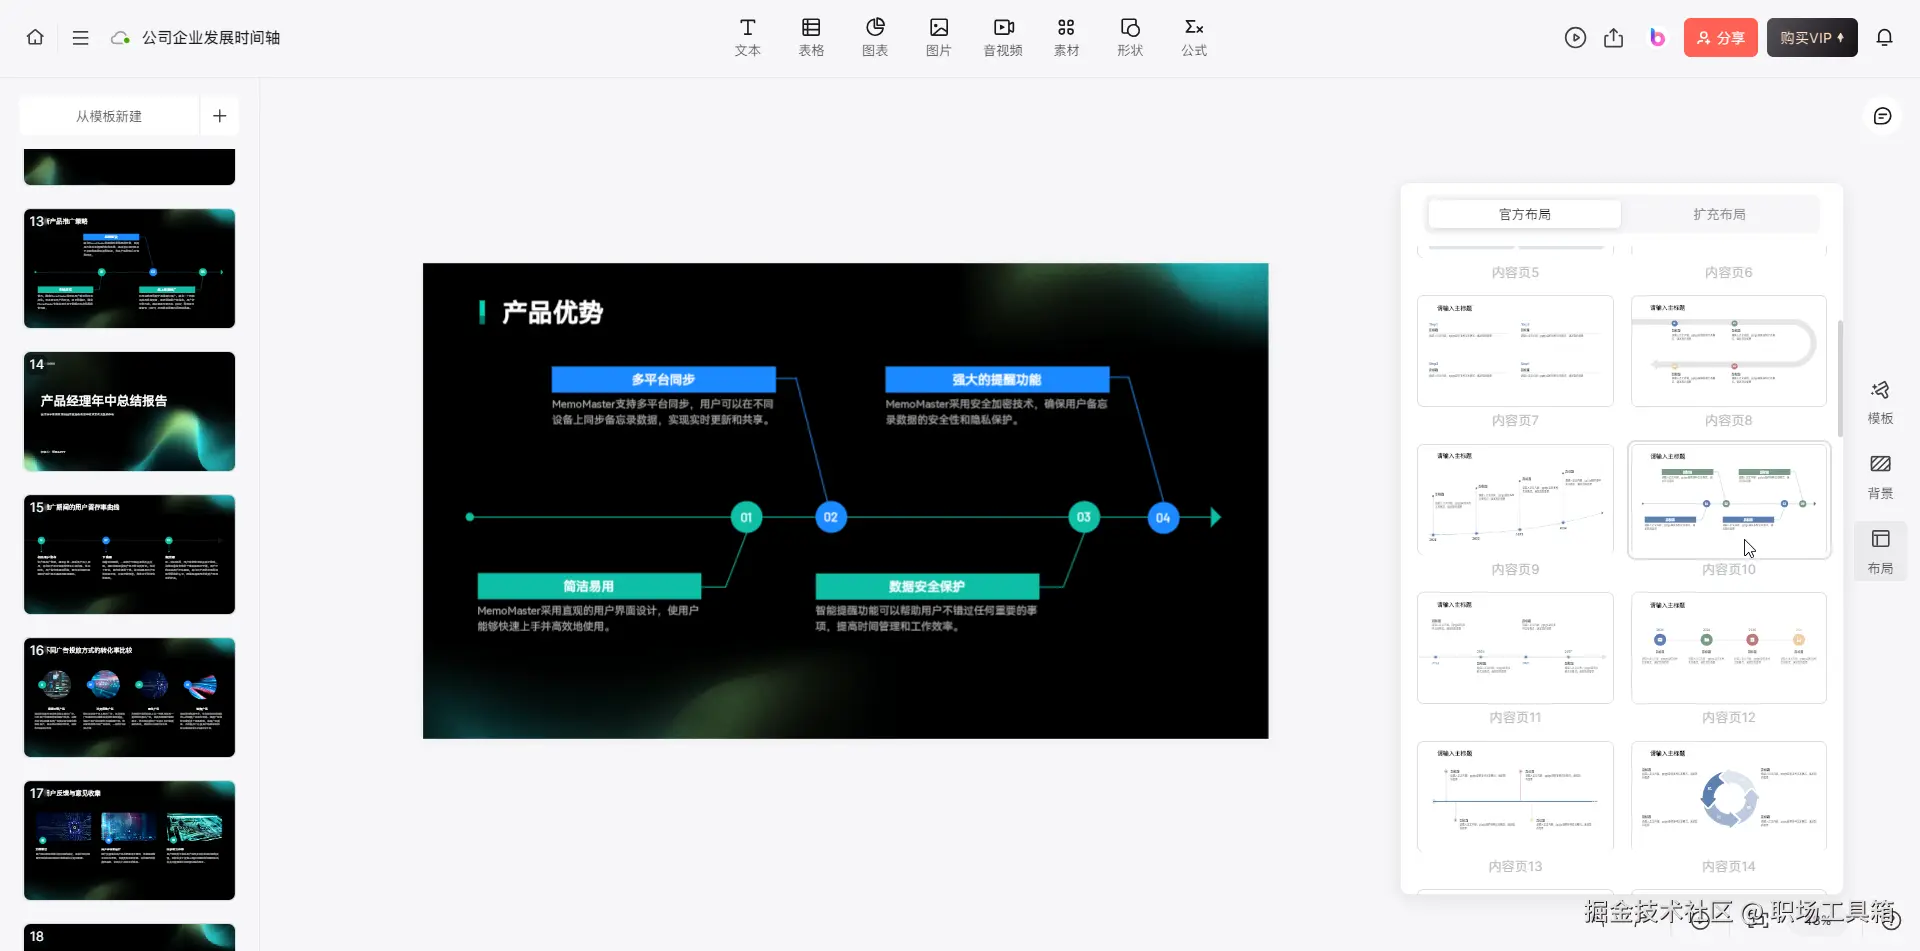This screenshot has height=951, width=1920.
Task: Apply the 内容页9 layout
Action: pos(1515,499)
